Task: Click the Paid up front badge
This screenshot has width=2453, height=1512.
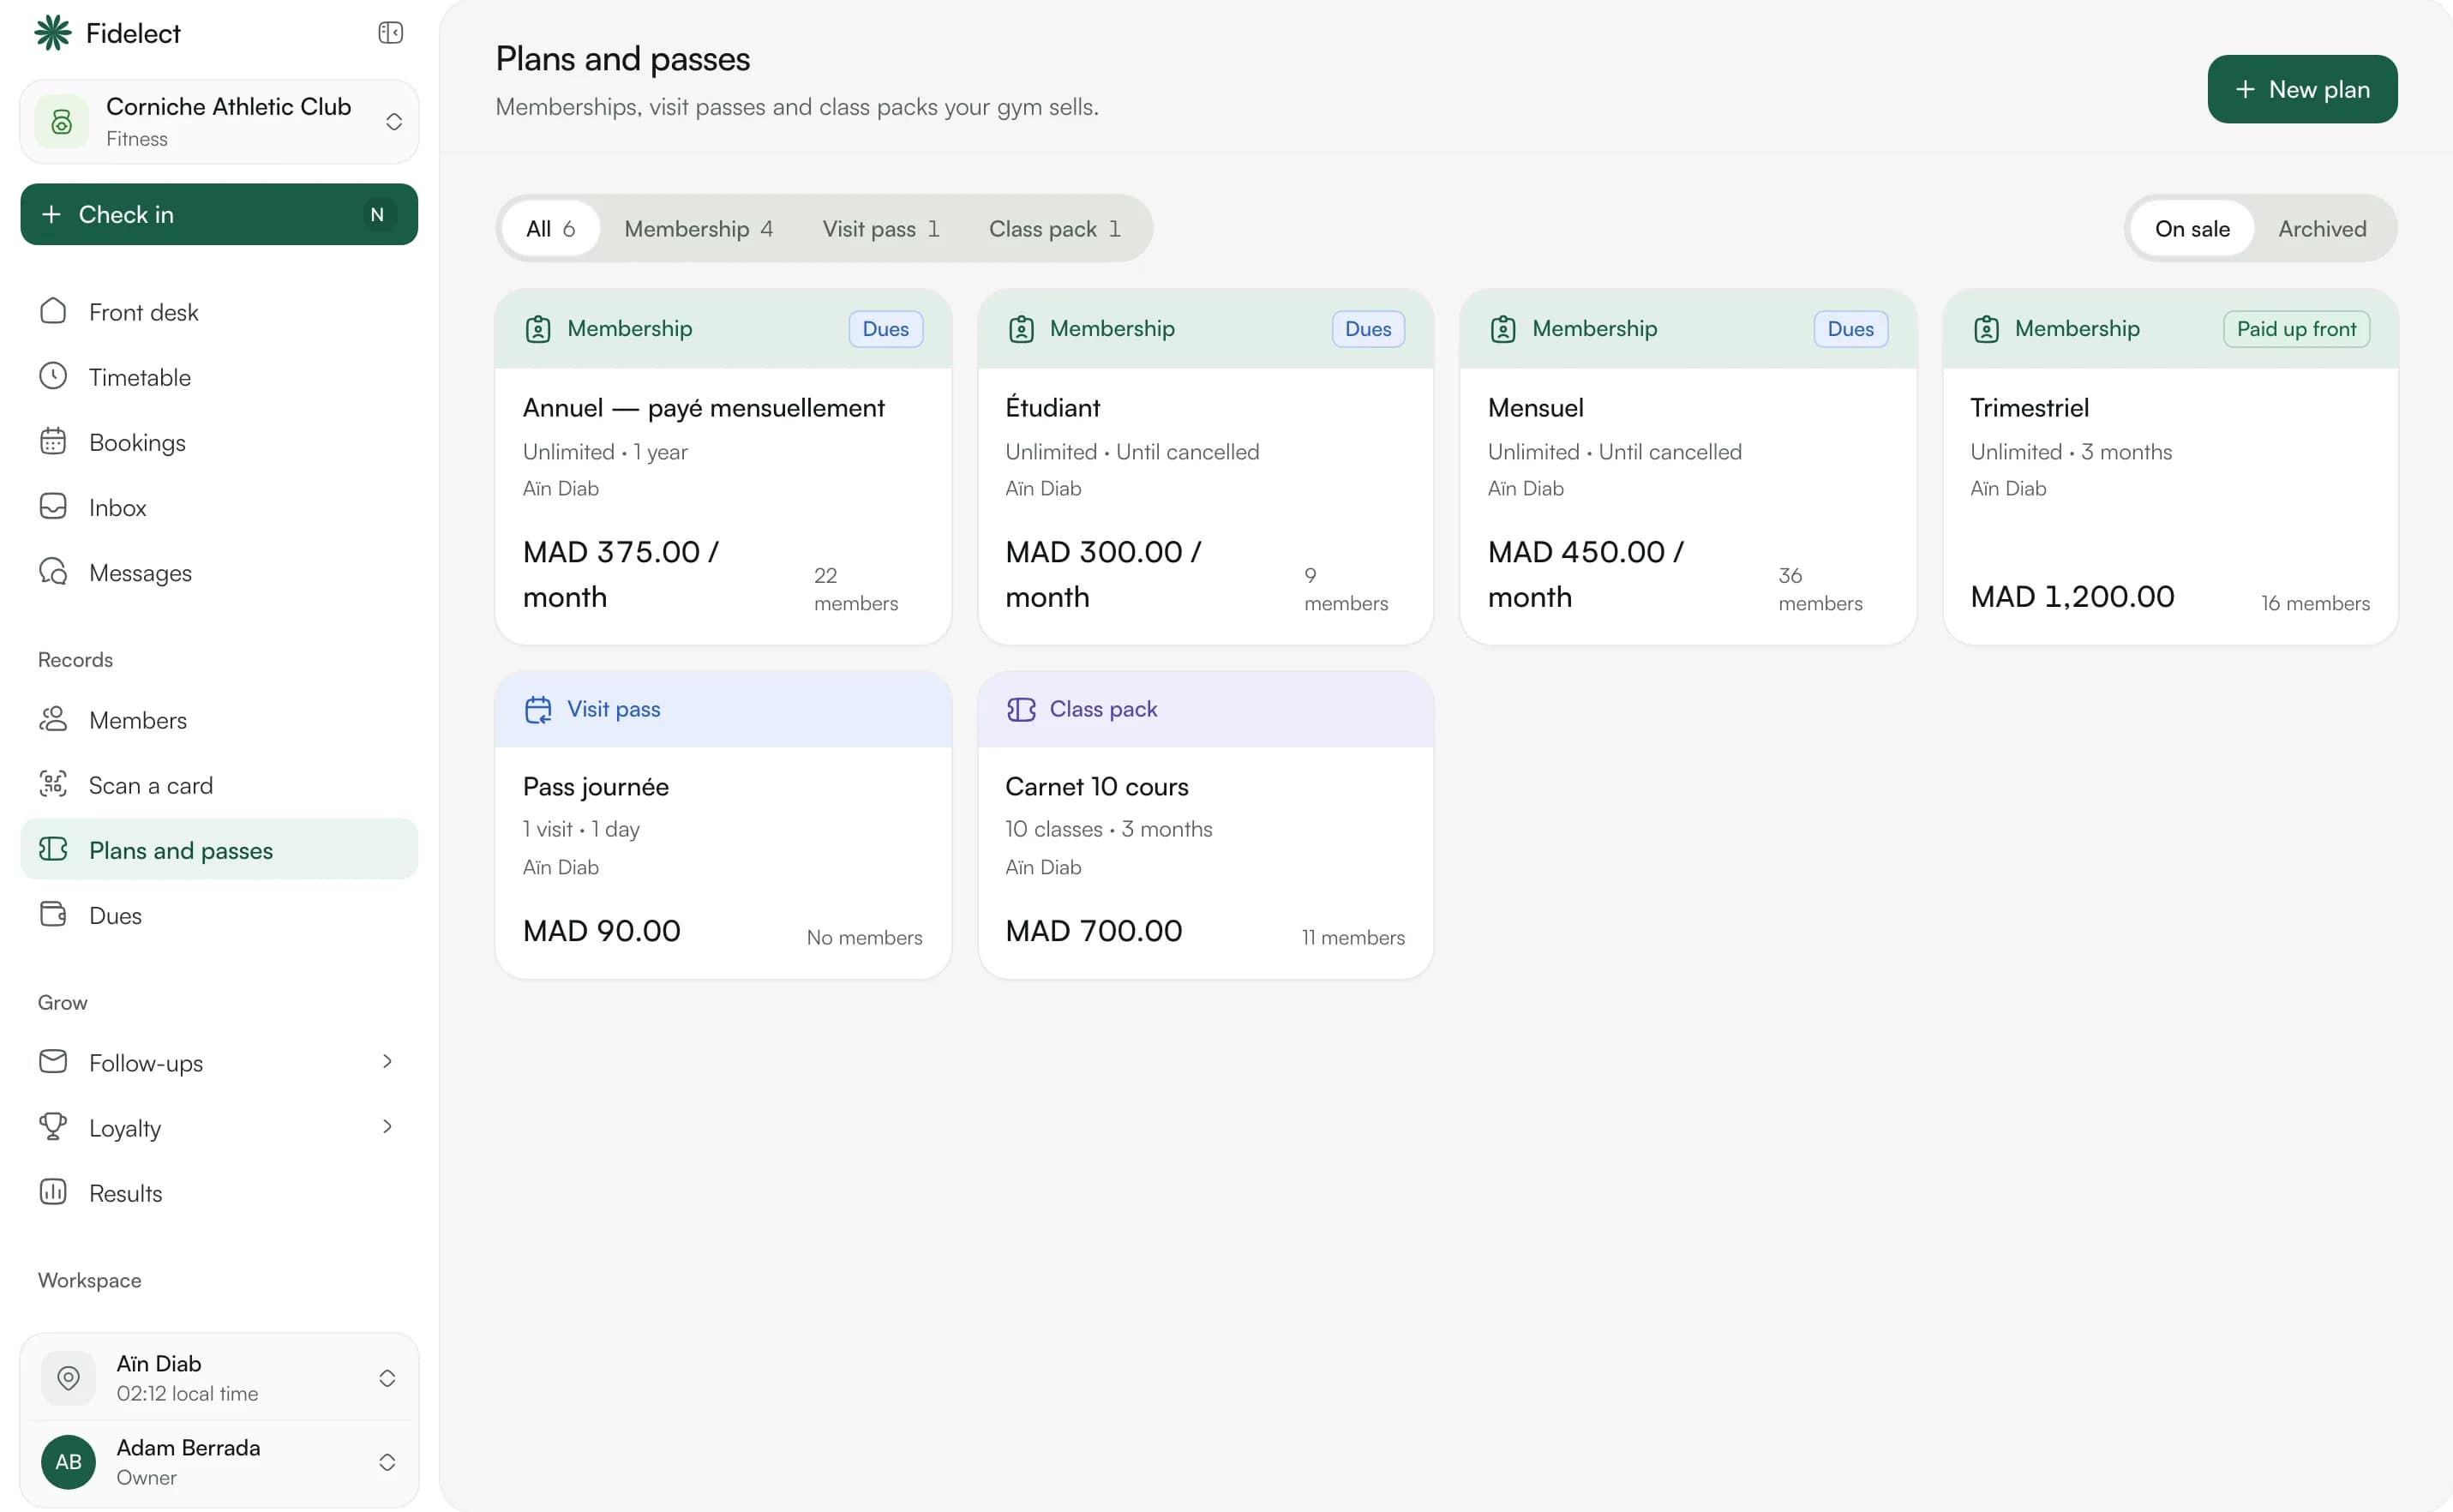Action: coord(2296,329)
